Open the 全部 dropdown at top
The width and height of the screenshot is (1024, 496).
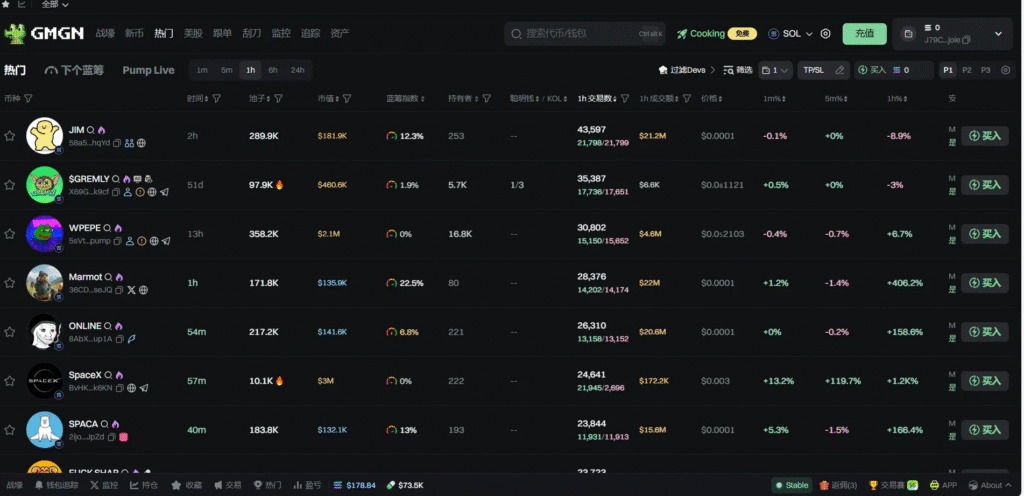[x=56, y=5]
